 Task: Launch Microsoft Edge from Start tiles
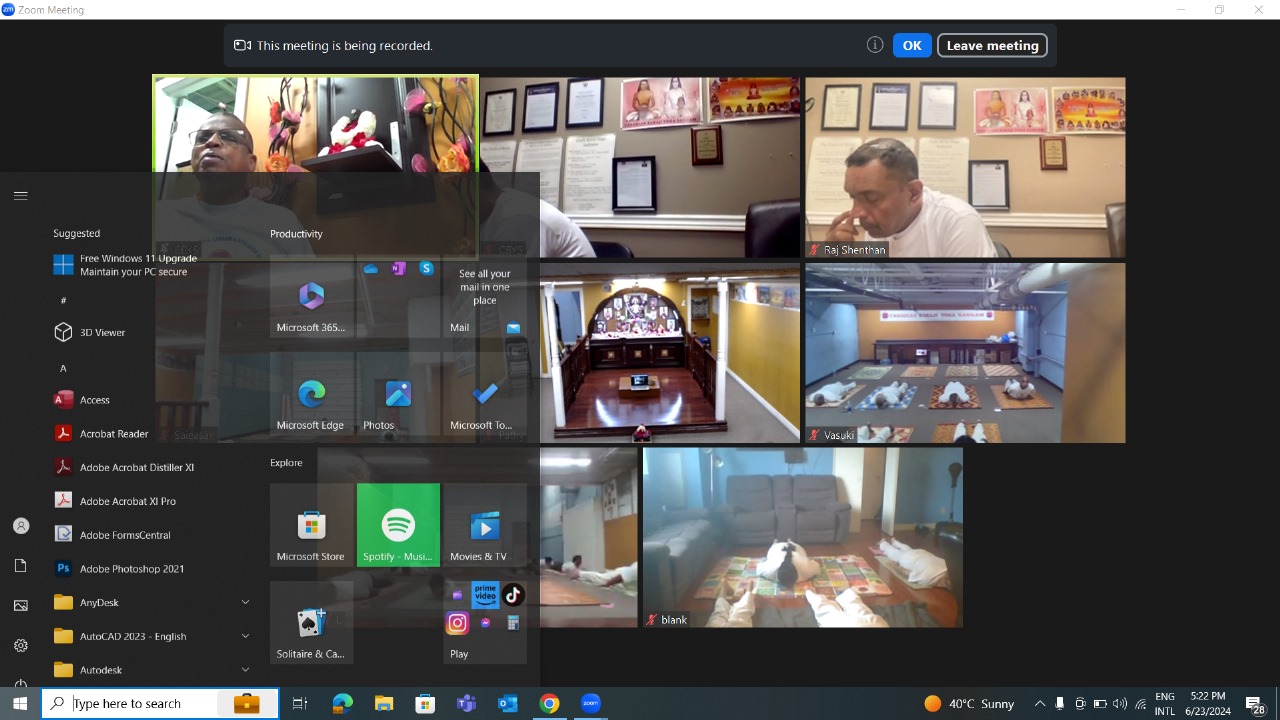click(311, 393)
